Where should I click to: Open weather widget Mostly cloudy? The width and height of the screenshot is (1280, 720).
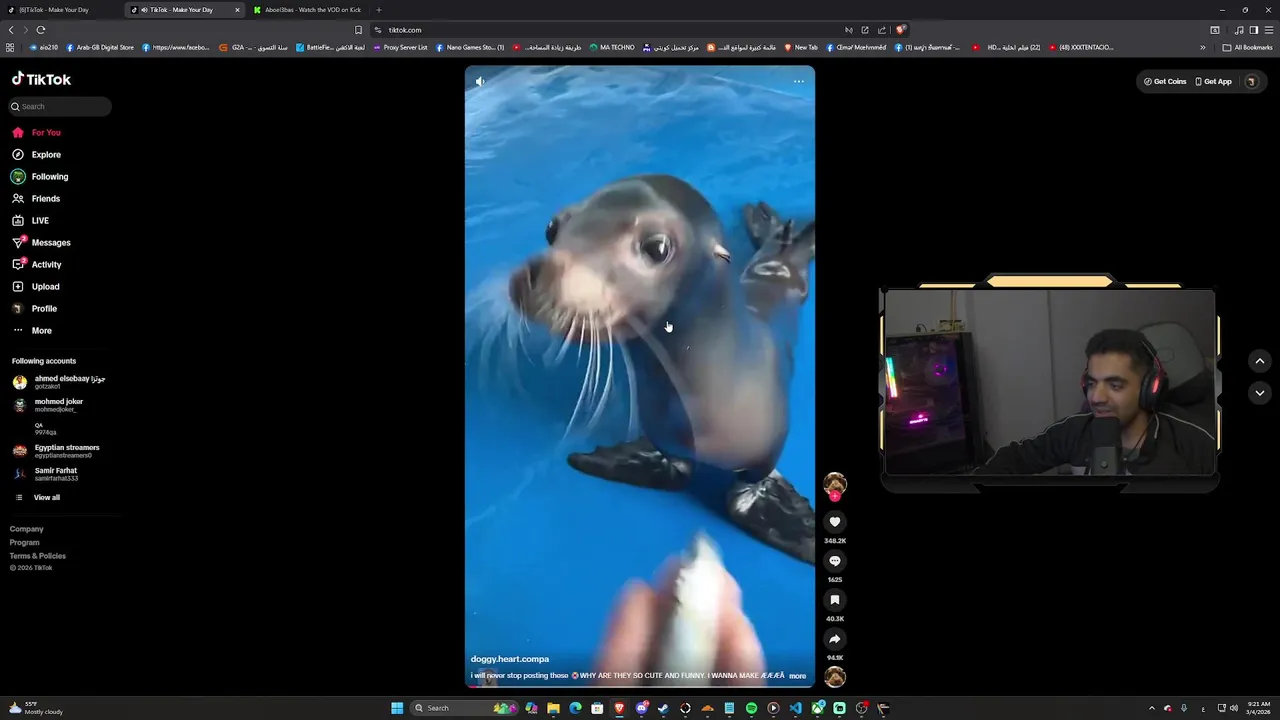pyautogui.click(x=36, y=708)
